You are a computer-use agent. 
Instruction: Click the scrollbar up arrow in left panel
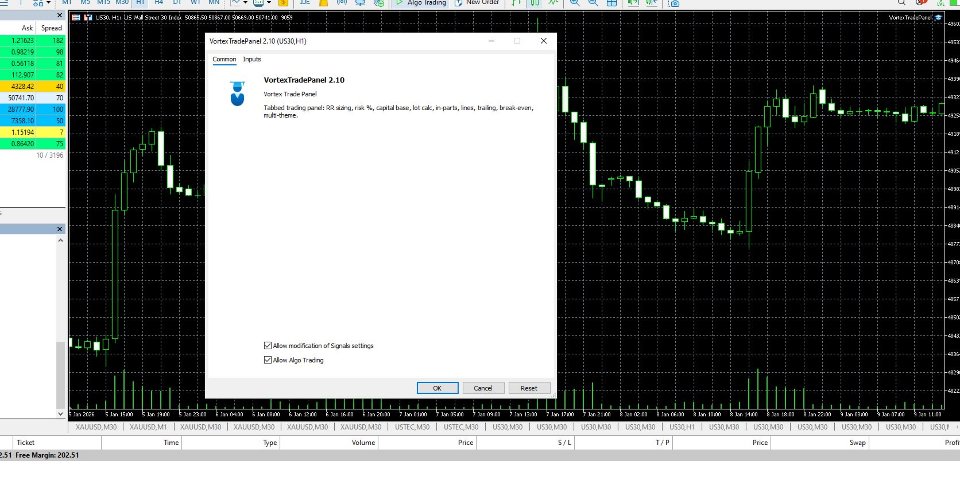[x=61, y=241]
